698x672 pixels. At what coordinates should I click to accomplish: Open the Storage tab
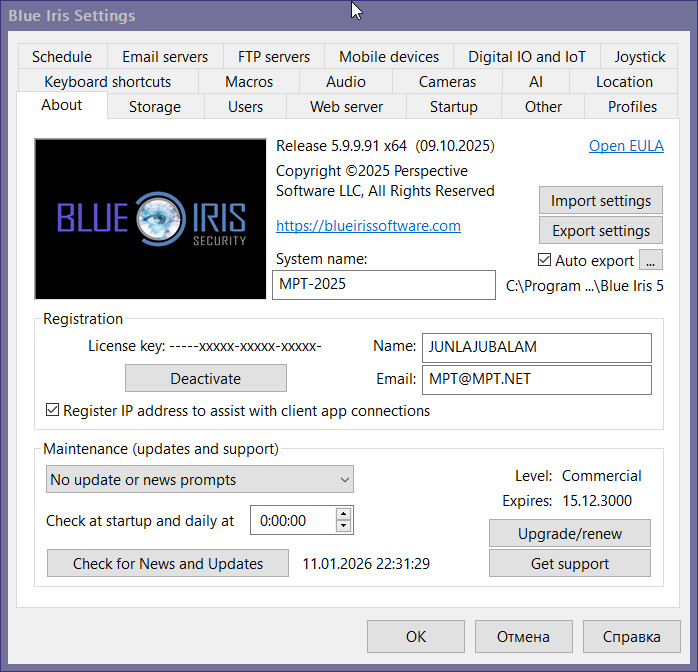click(x=155, y=107)
